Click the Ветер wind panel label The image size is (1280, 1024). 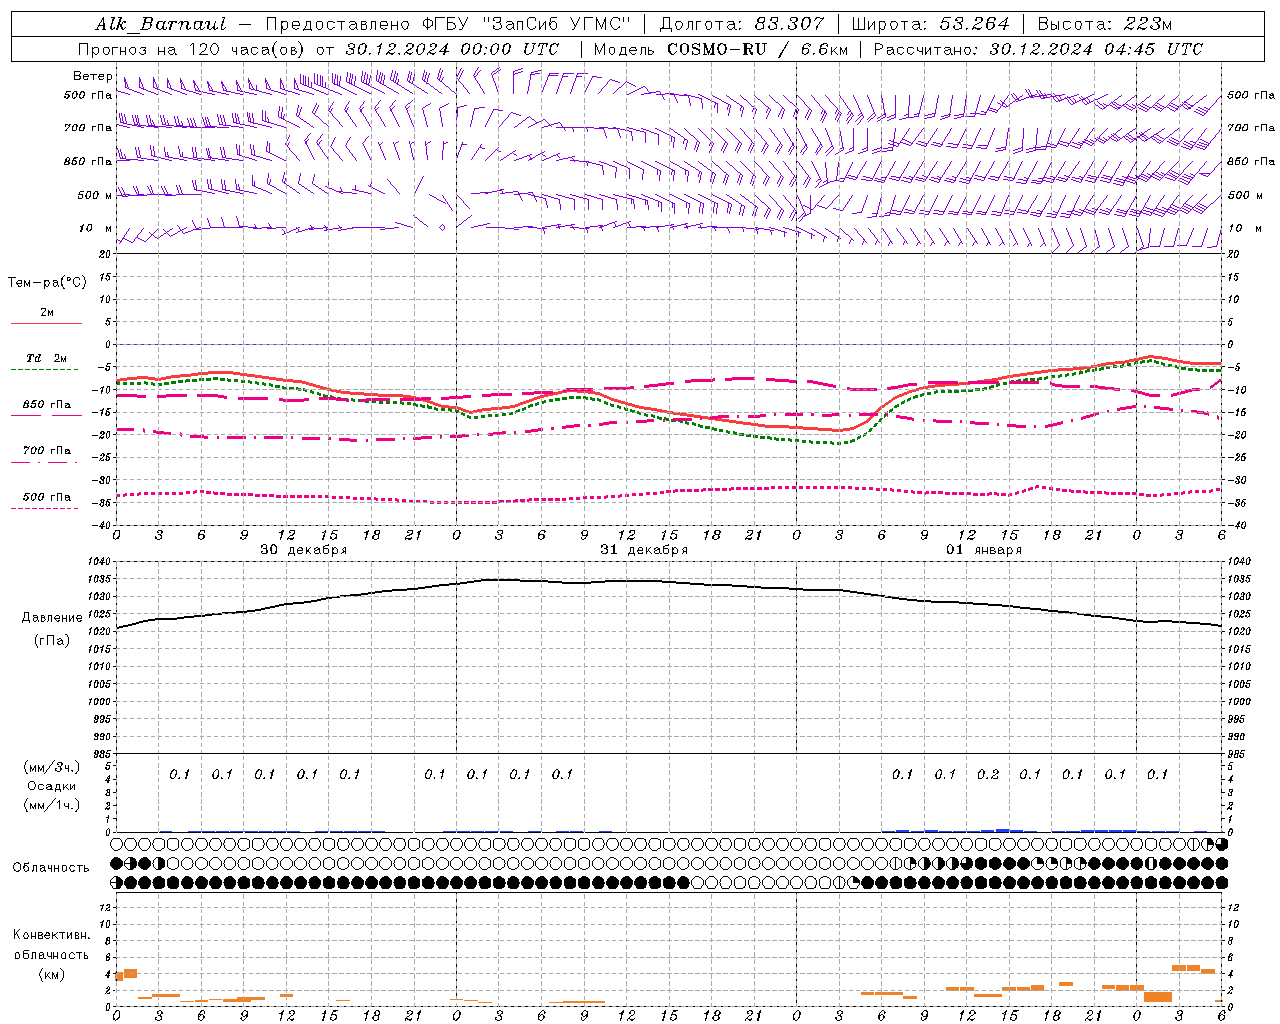pos(92,76)
